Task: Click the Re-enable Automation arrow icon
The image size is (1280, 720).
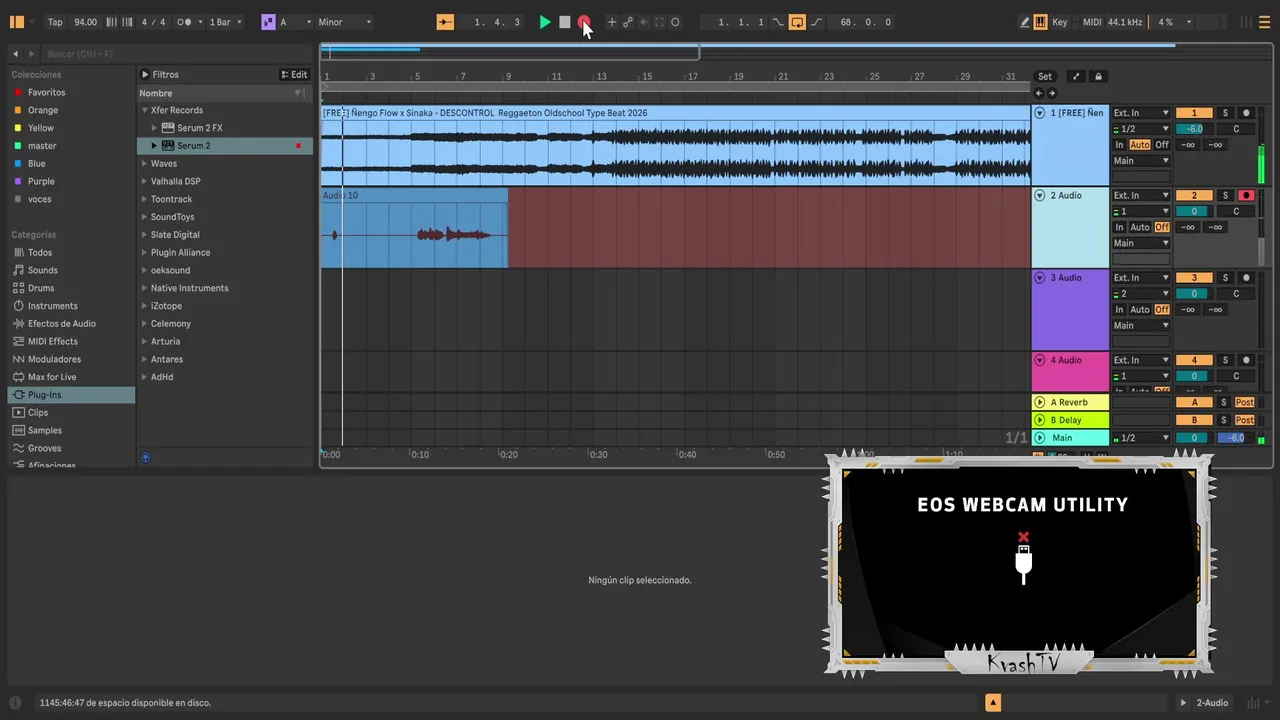Action: (x=644, y=22)
